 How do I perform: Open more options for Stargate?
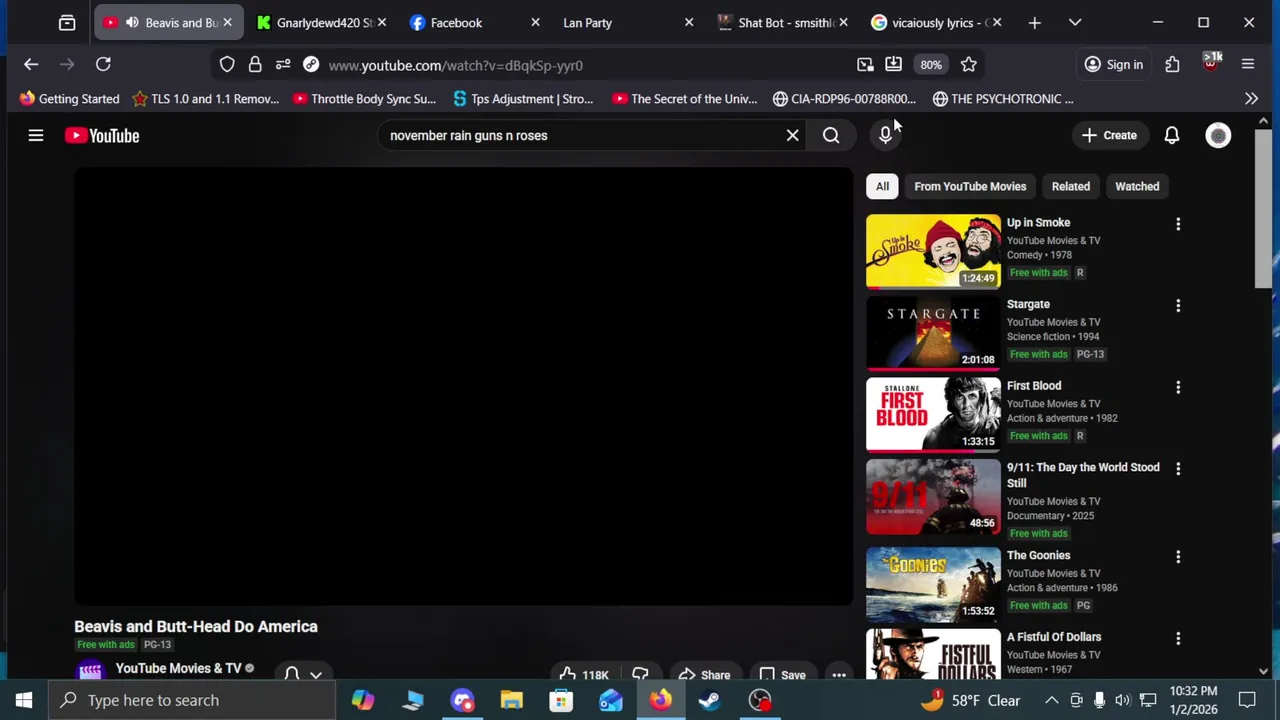coord(1178,305)
